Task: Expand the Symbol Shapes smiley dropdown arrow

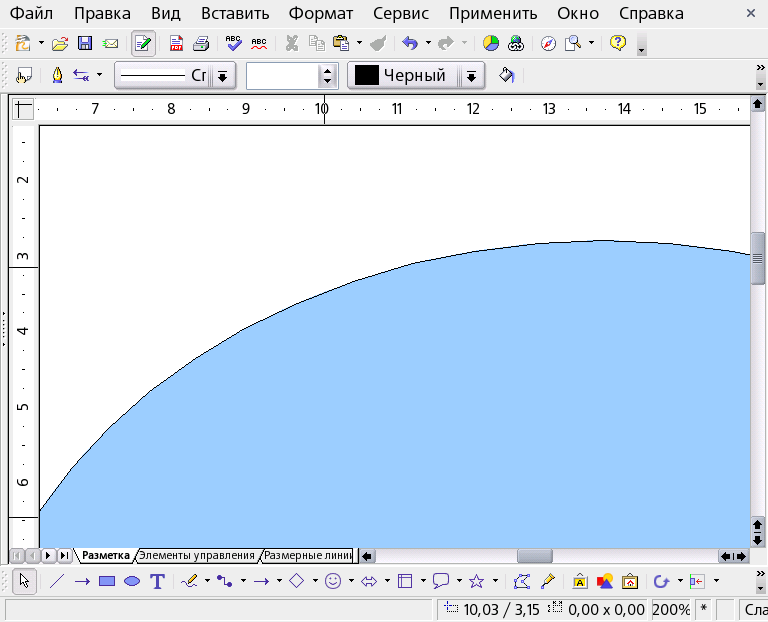Action: pyautogui.click(x=351, y=581)
